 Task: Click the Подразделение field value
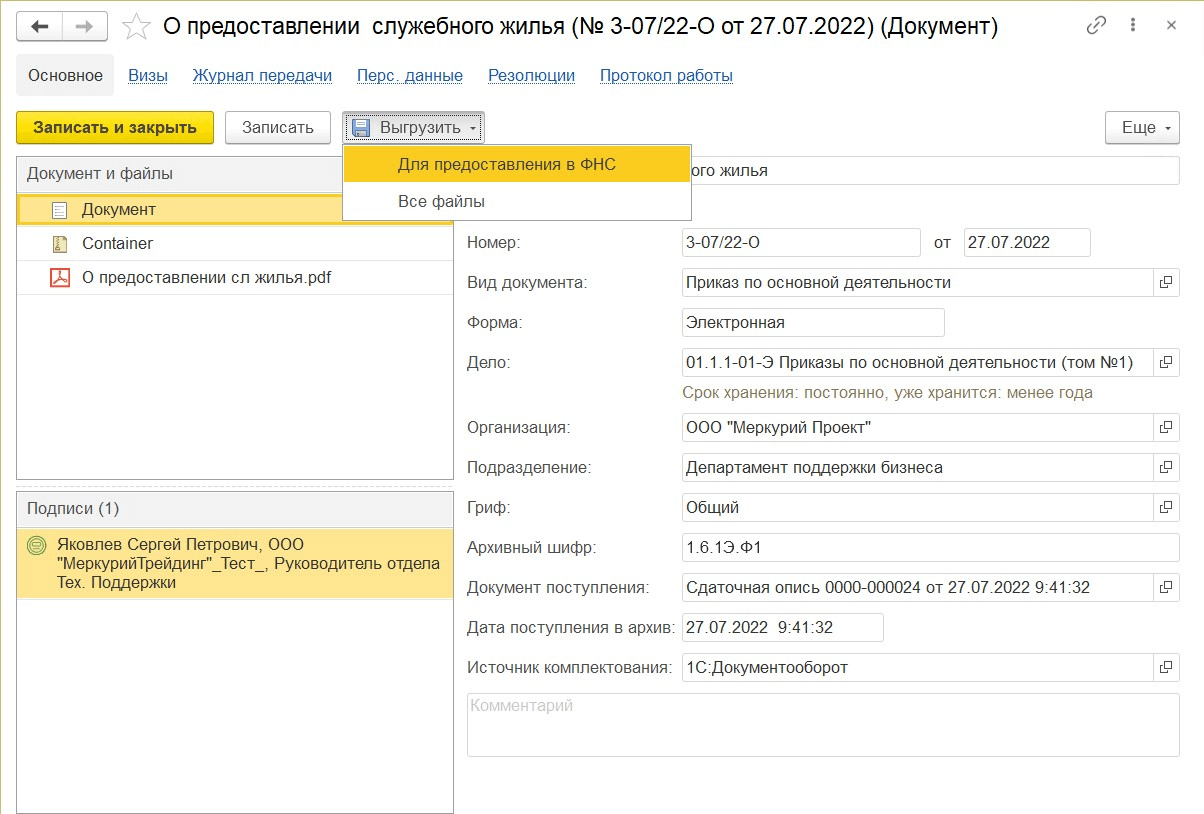point(918,468)
